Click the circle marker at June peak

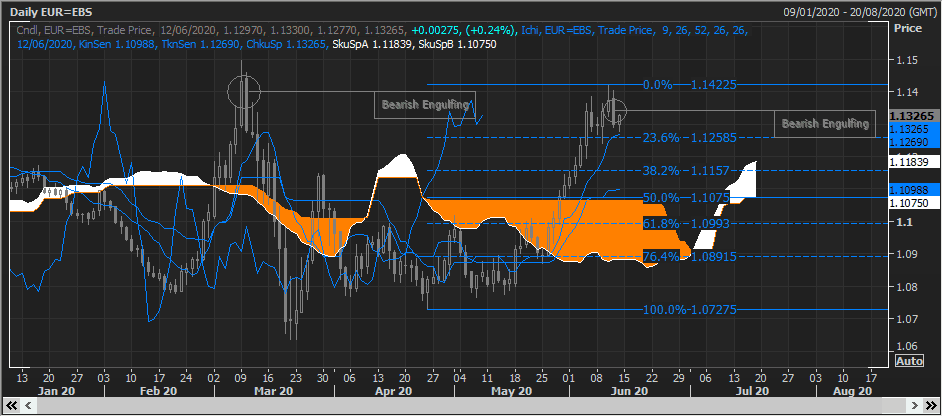click(615, 110)
